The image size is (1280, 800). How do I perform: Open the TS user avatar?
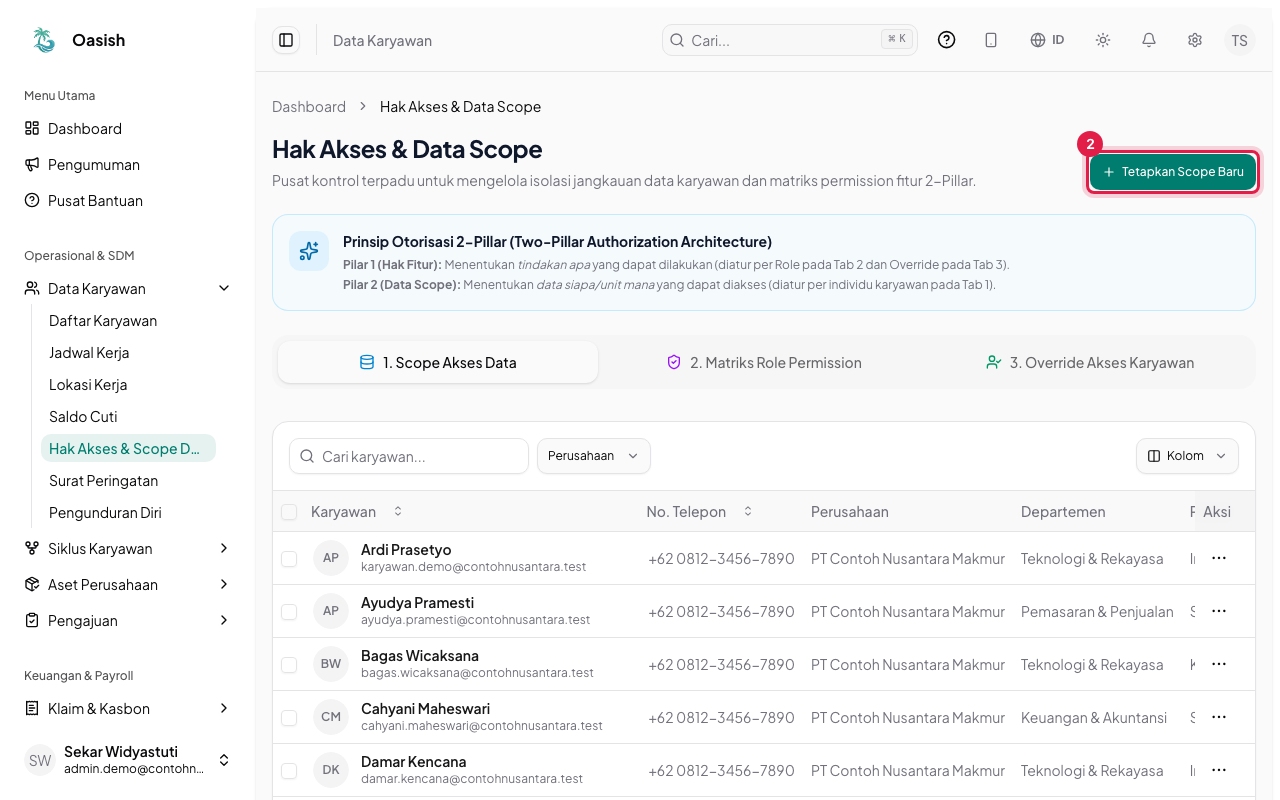1240,40
